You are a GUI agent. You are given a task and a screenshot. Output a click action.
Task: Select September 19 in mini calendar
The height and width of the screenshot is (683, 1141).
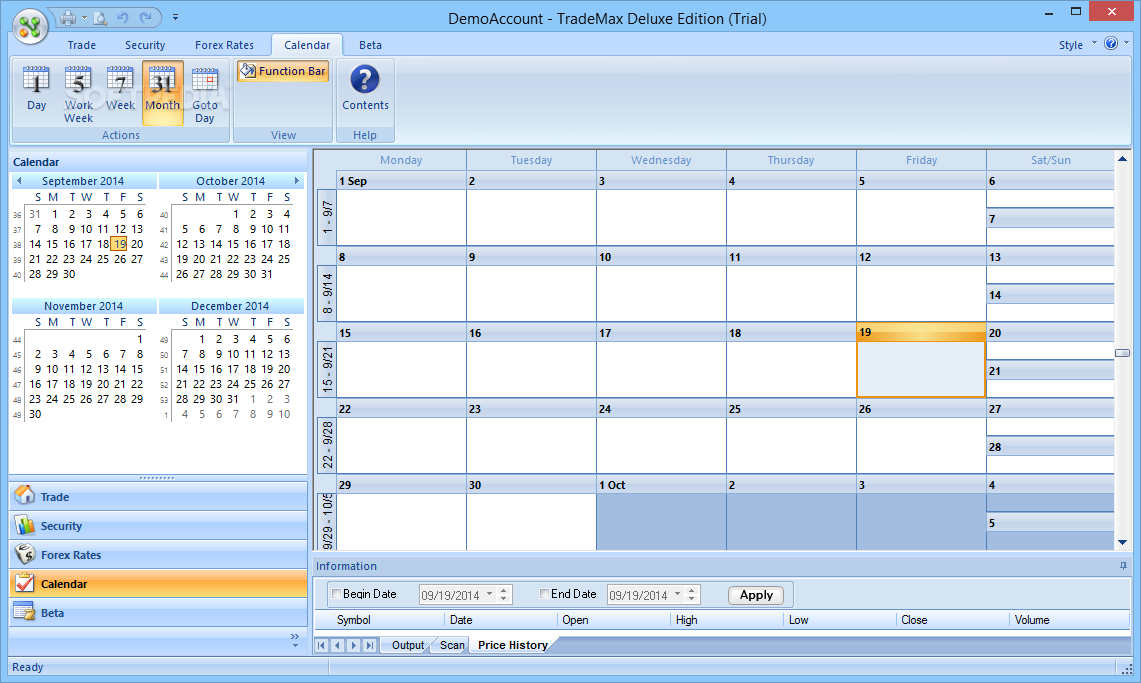pyautogui.click(x=119, y=244)
